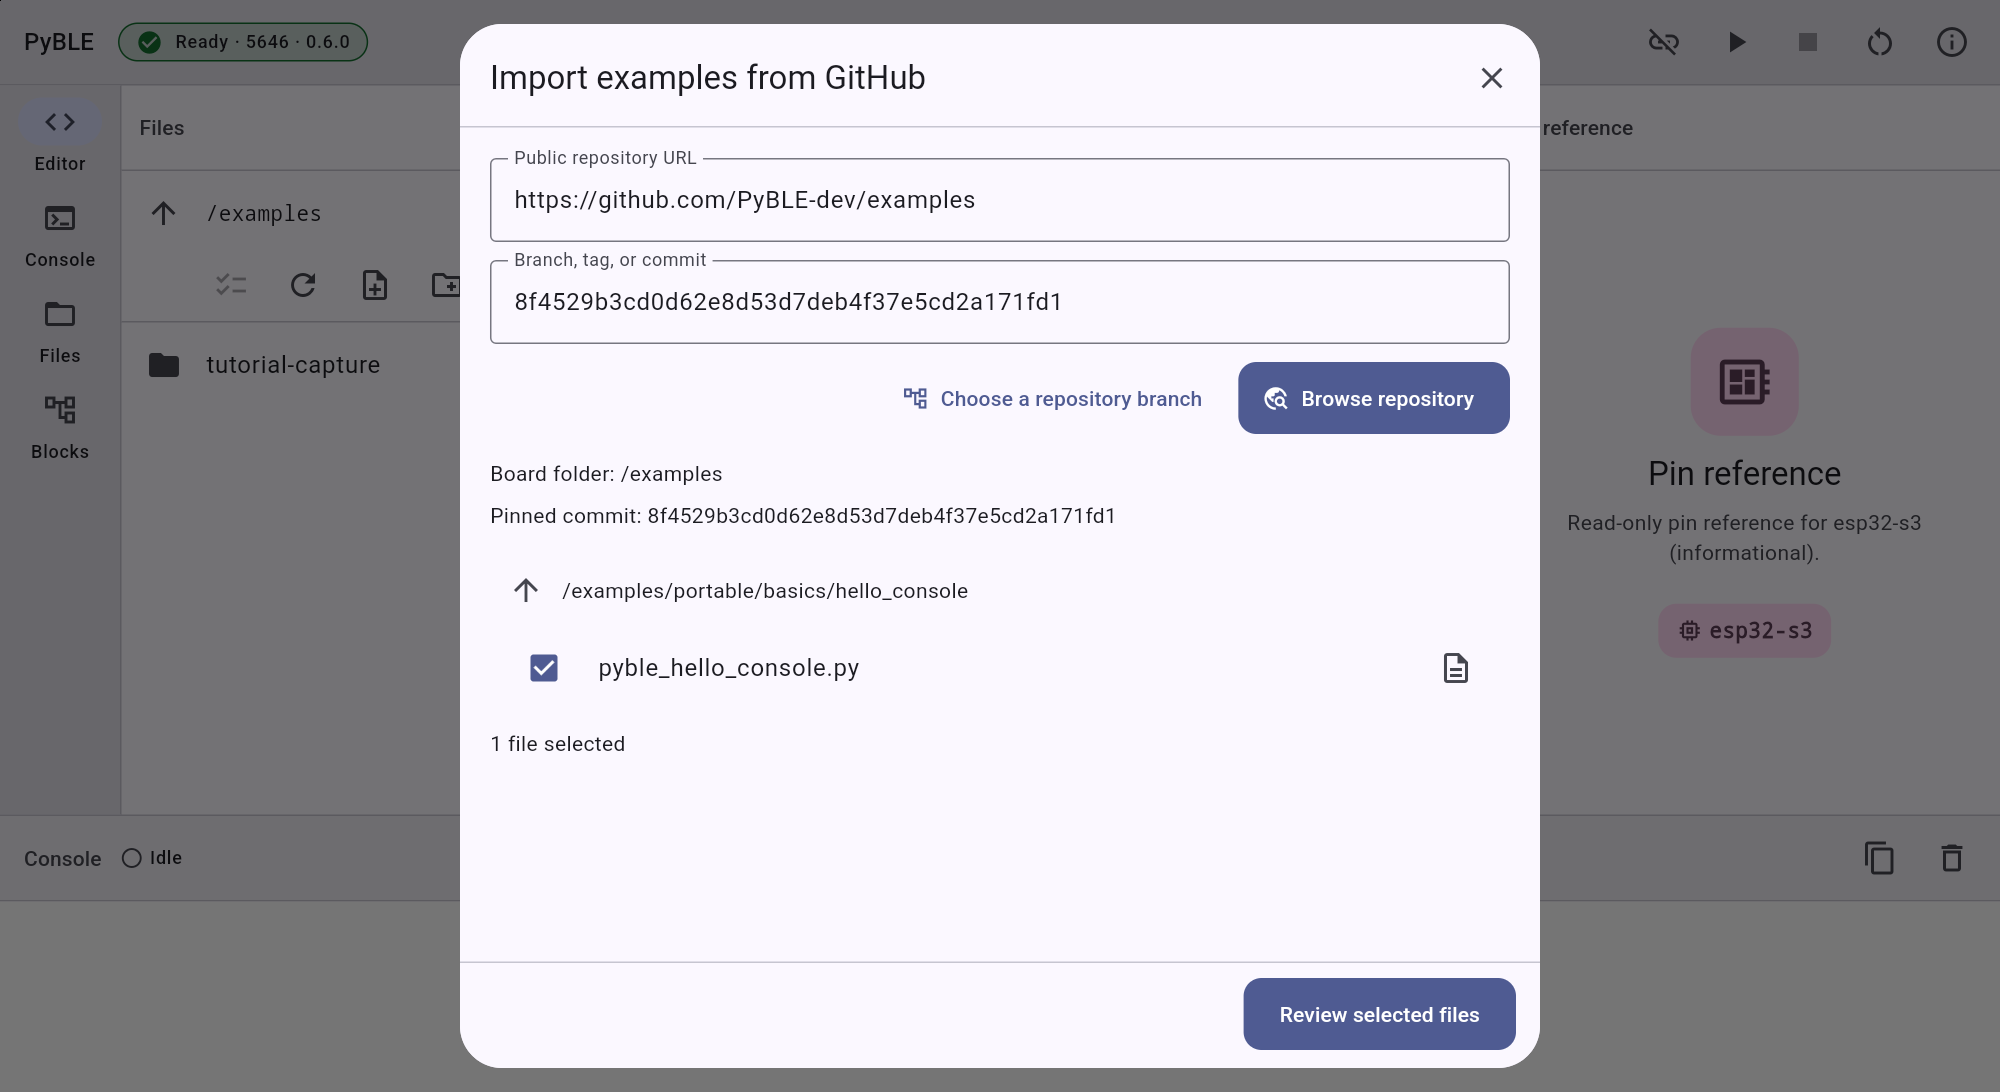2000x1092 pixels.
Task: Click the disconnect link icon in top bar
Action: click(1664, 42)
